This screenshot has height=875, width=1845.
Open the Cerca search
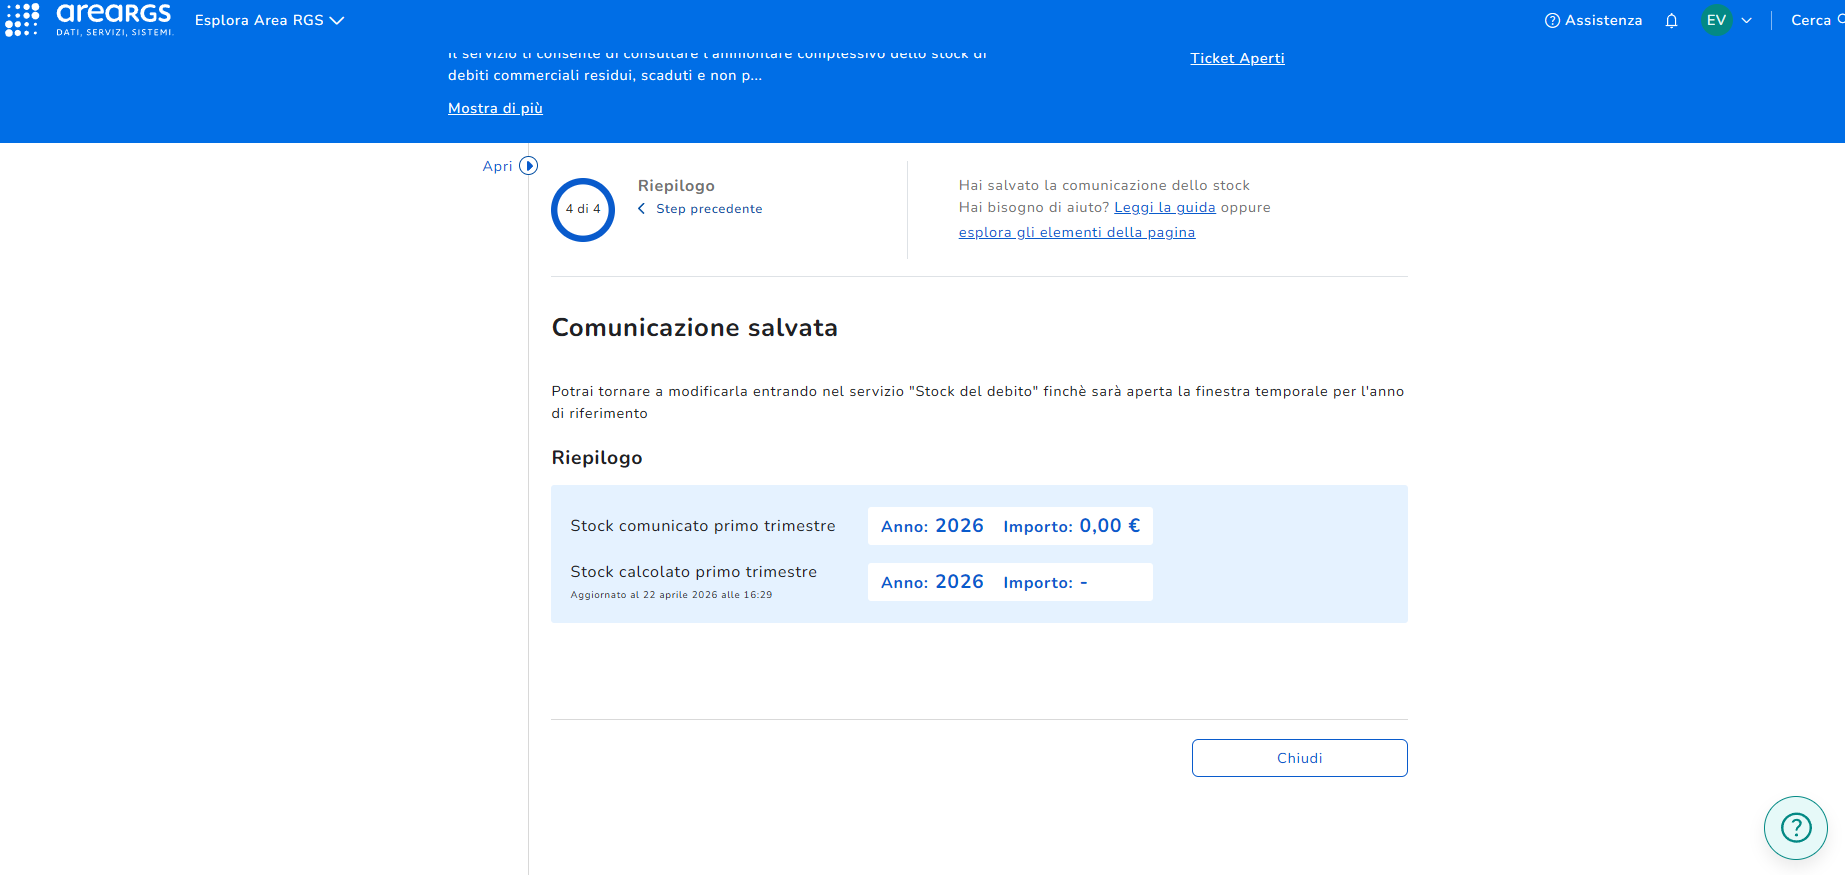1817,20
